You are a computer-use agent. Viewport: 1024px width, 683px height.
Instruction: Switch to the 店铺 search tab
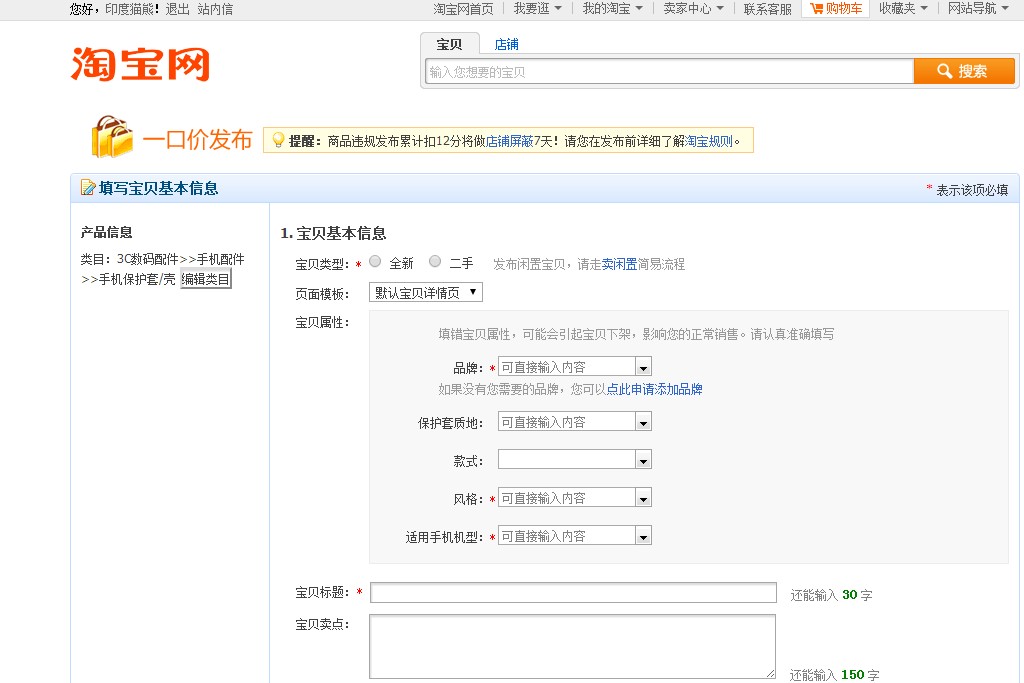click(506, 44)
